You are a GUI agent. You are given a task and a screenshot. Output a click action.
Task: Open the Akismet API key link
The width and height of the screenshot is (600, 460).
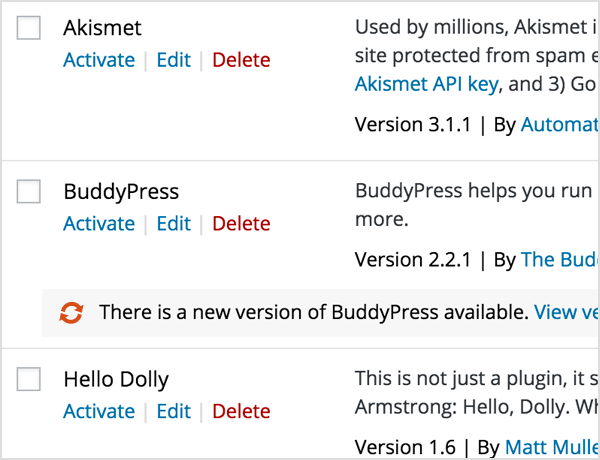tap(426, 84)
